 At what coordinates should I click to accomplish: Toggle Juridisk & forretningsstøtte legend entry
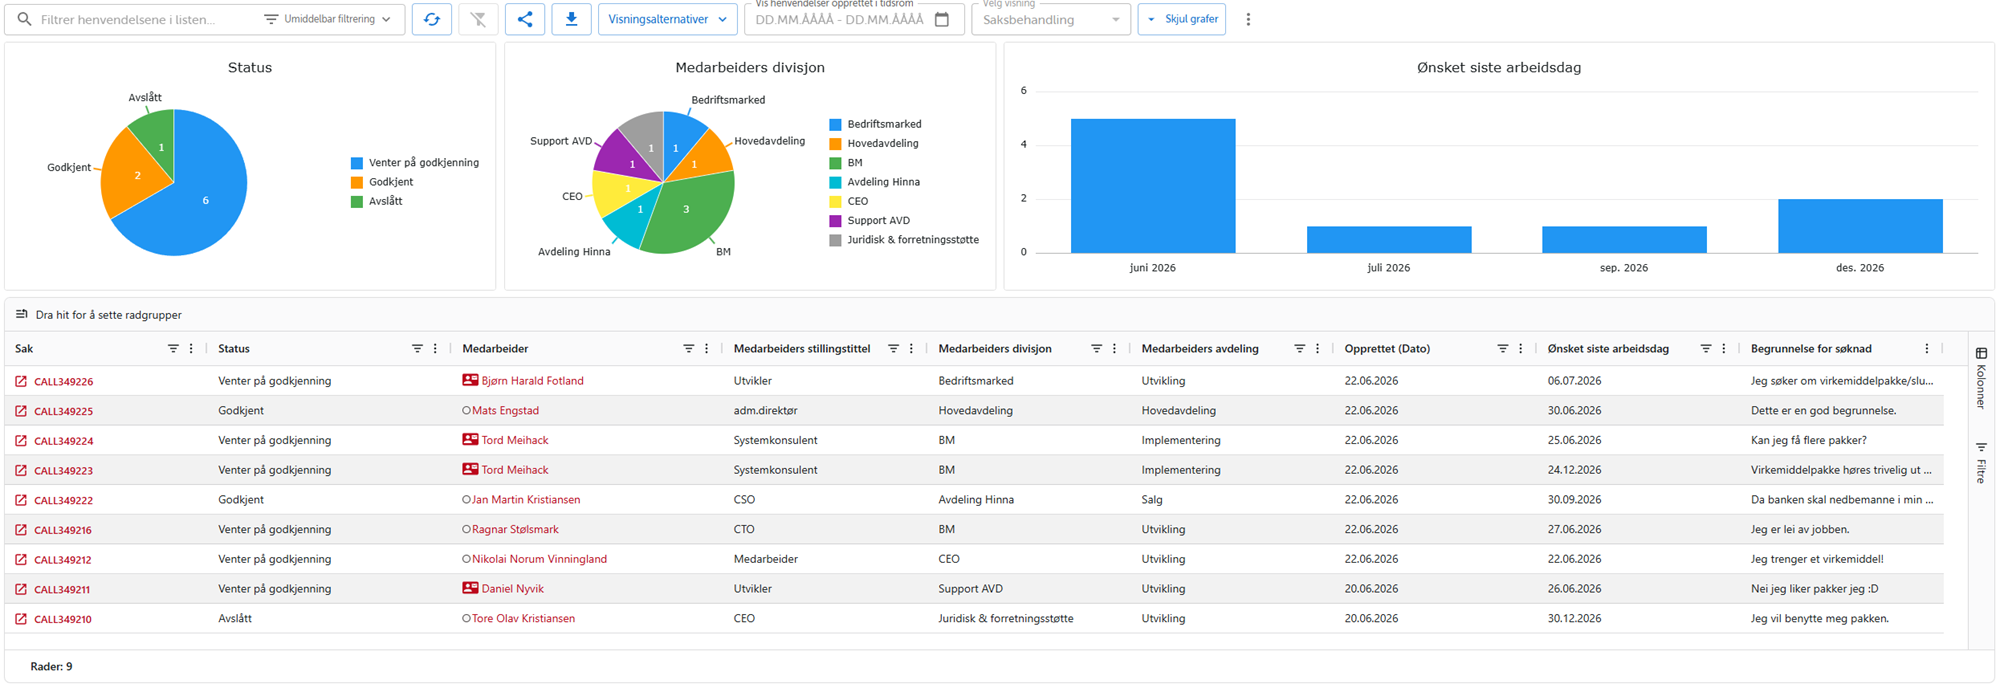(904, 240)
